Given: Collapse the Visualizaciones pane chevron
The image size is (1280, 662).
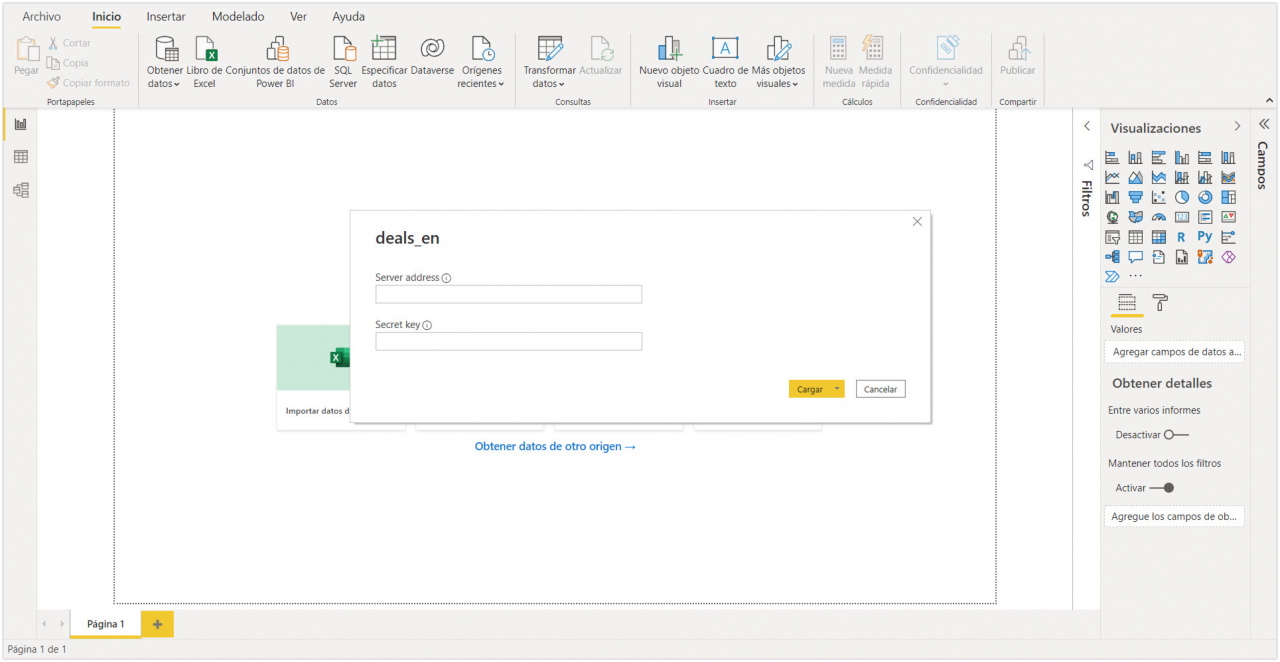Looking at the screenshot, I should [x=1237, y=127].
